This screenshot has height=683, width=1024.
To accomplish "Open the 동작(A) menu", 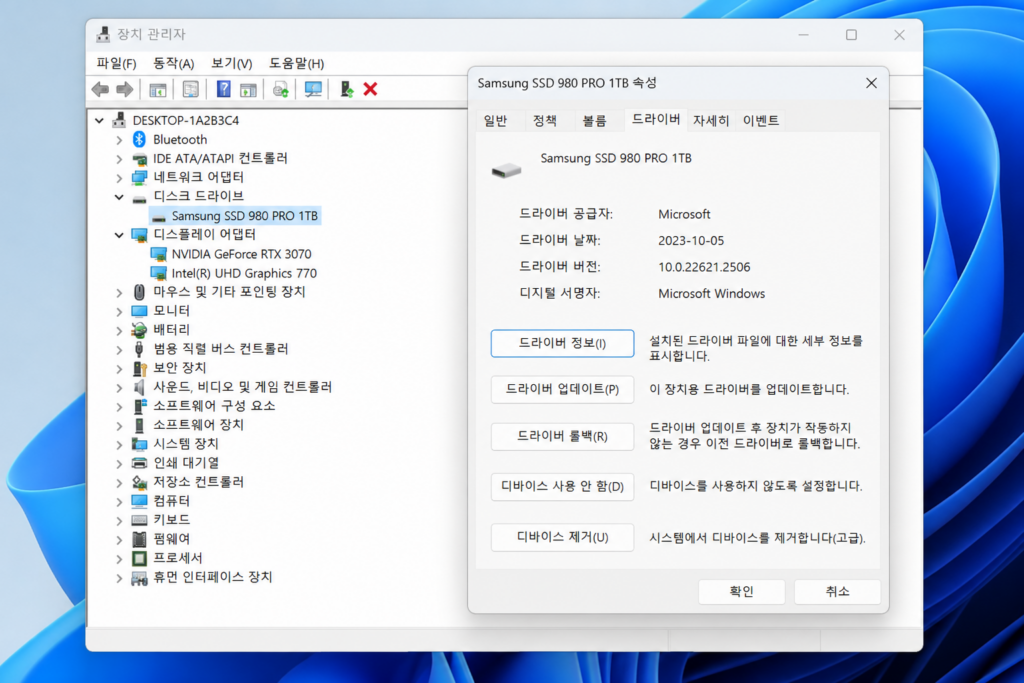I will (x=173, y=63).
